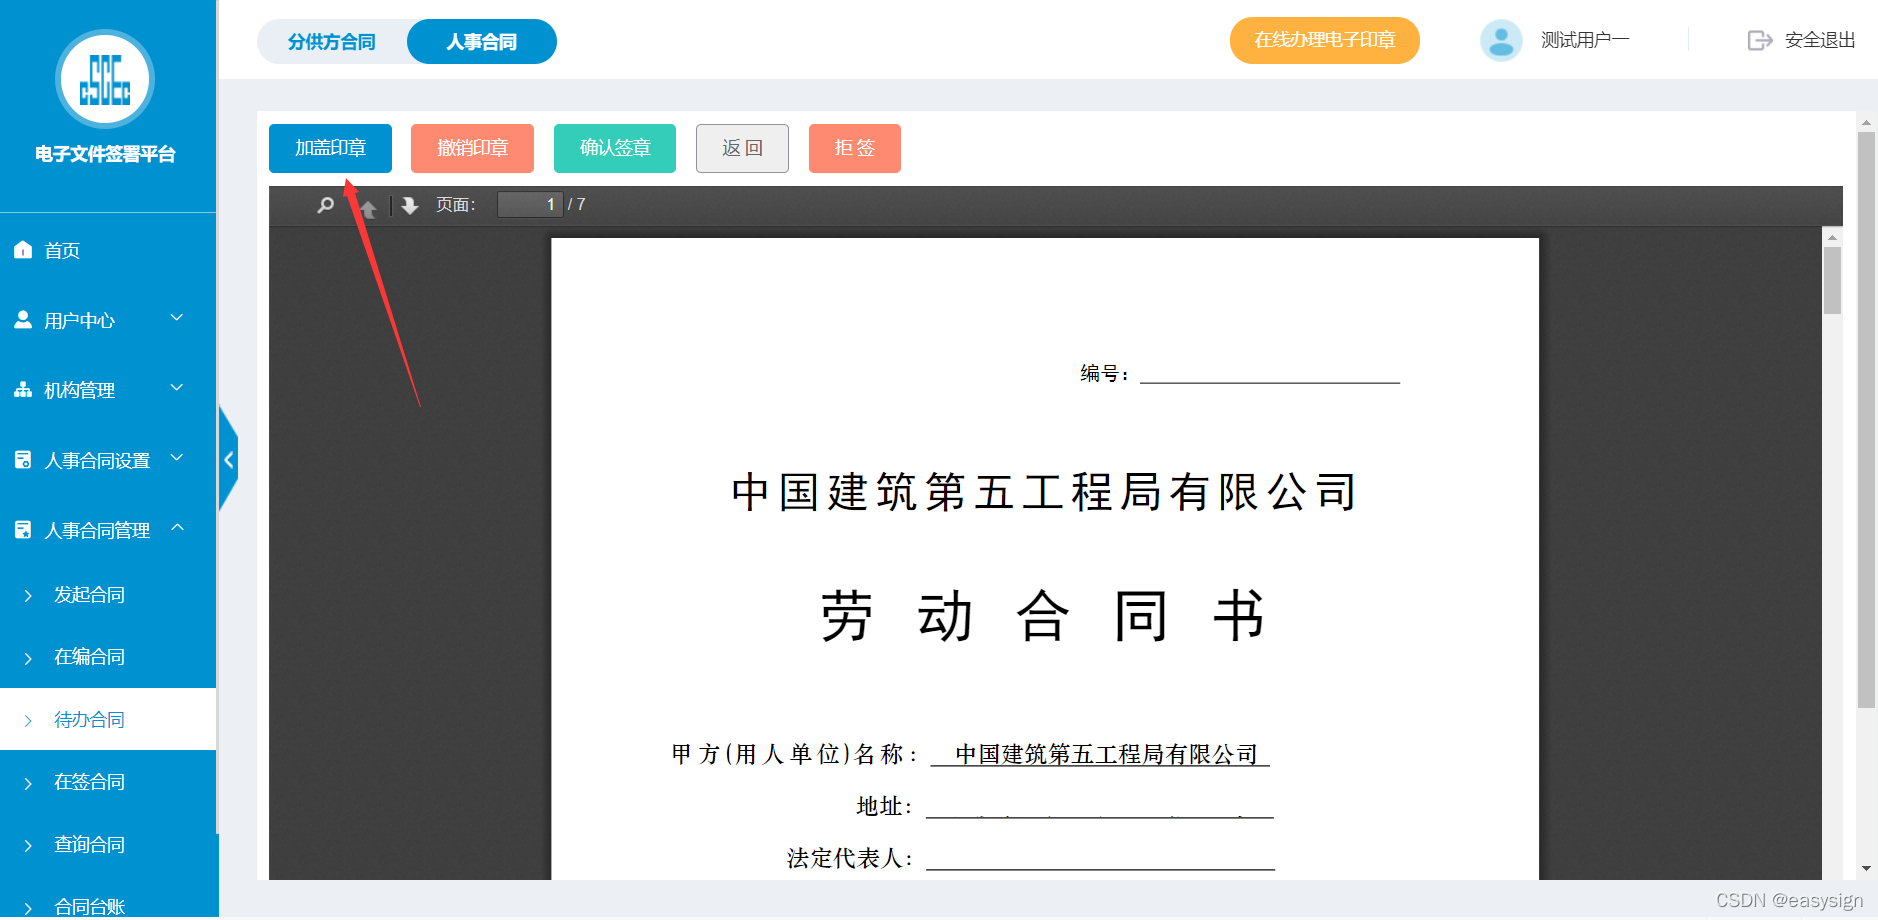This screenshot has width=1878, height=920.
Task: Click the 返回 button
Action: (742, 148)
